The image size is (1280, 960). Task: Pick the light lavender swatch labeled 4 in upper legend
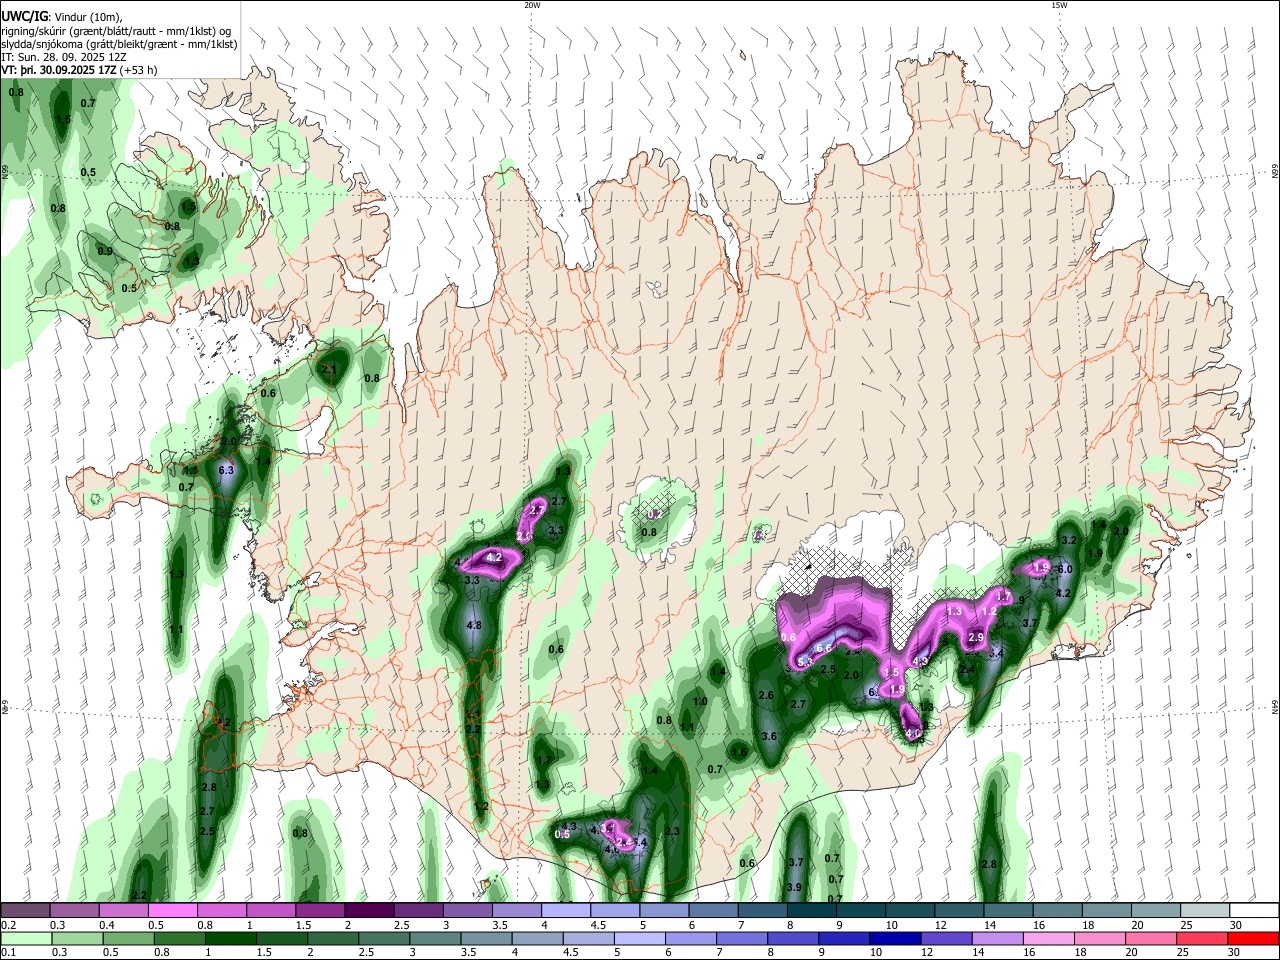(x=564, y=911)
